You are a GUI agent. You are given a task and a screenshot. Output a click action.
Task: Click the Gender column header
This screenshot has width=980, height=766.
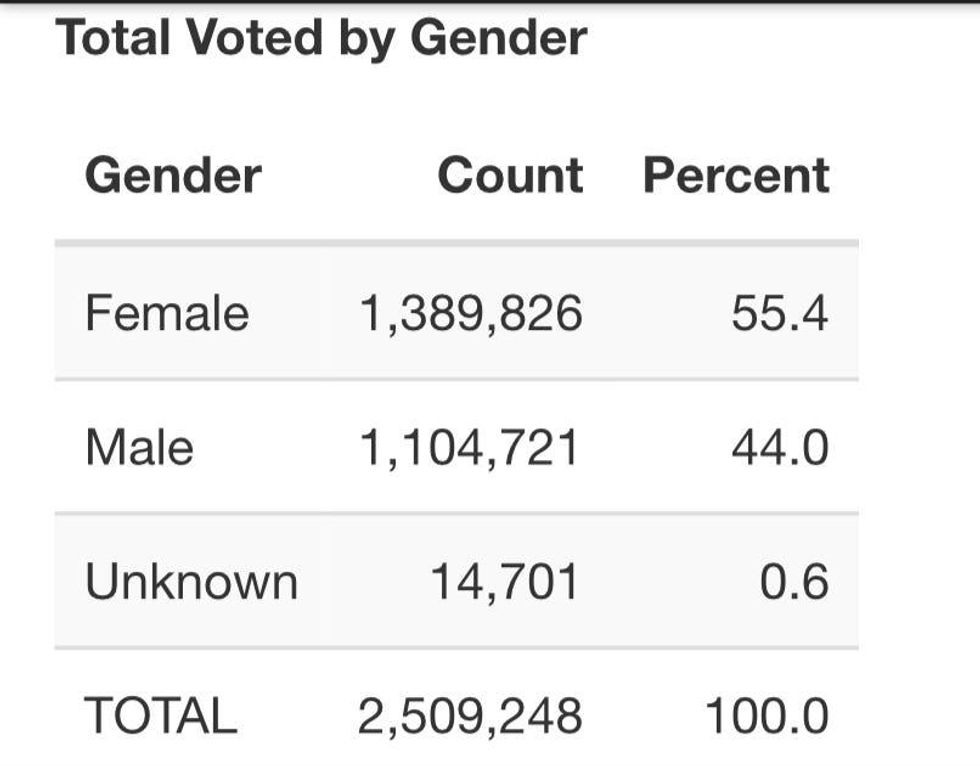(x=173, y=175)
